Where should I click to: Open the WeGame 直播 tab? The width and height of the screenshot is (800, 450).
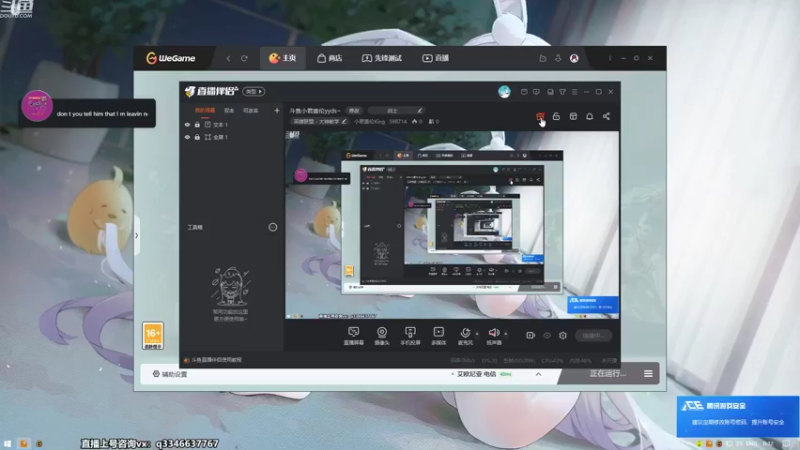(x=436, y=58)
